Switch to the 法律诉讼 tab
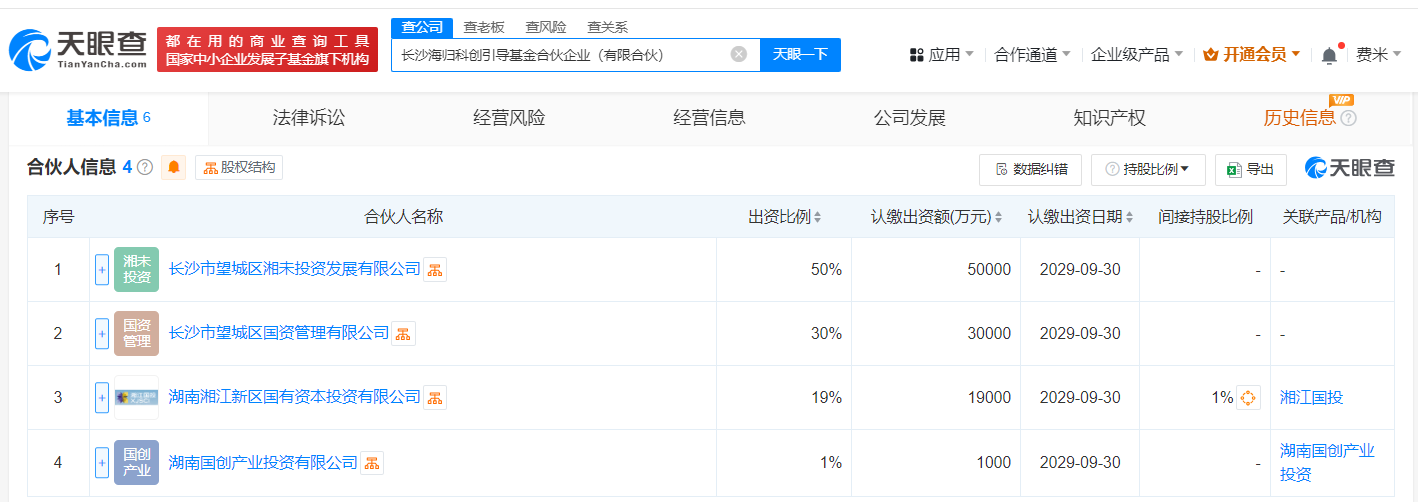The height and width of the screenshot is (502, 1418). pos(309,118)
